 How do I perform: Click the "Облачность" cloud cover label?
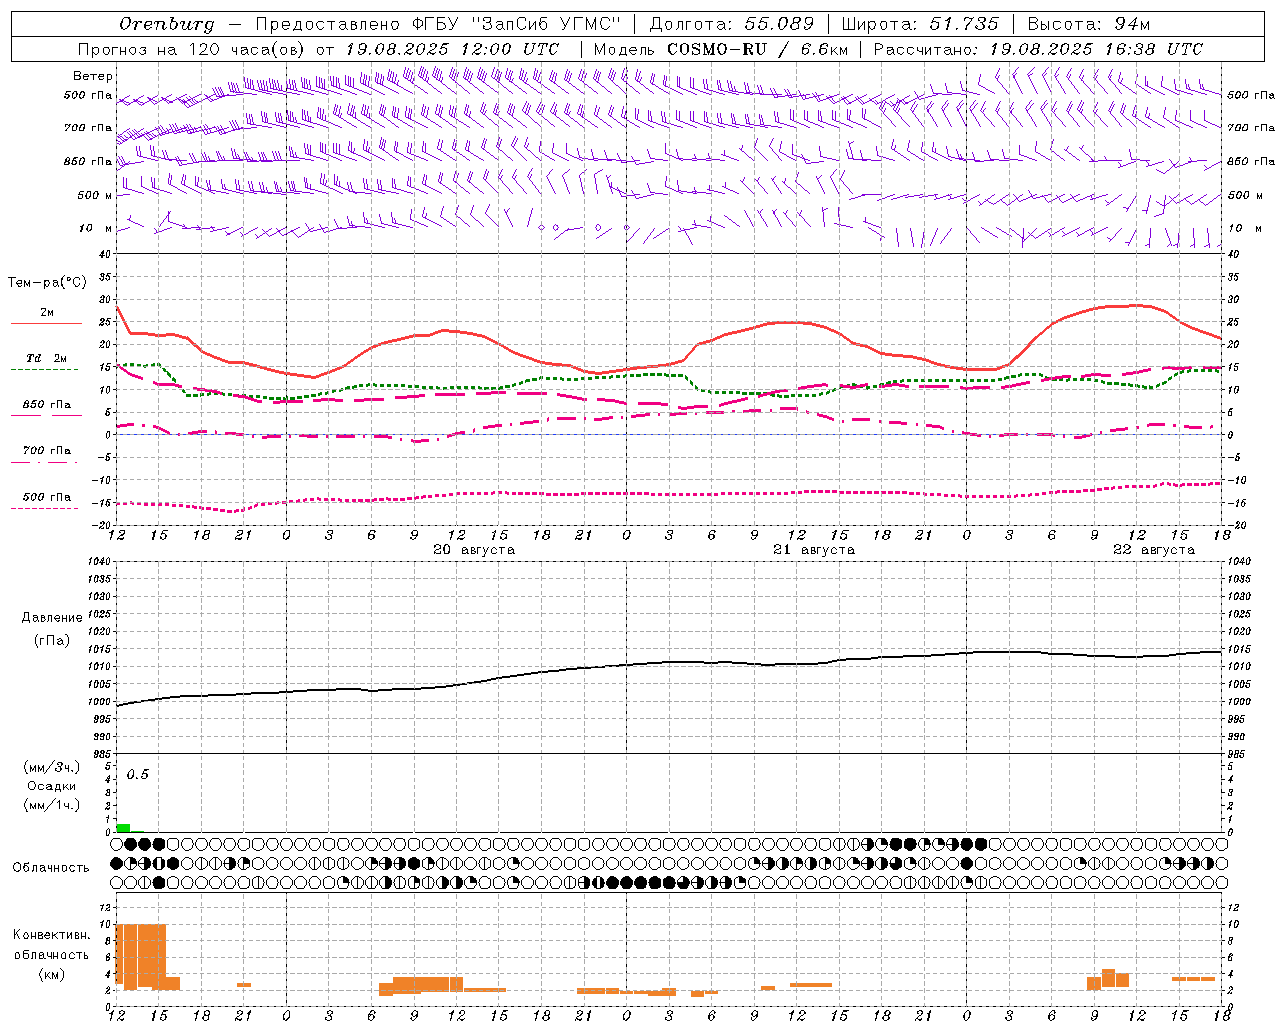pyautogui.click(x=51, y=867)
